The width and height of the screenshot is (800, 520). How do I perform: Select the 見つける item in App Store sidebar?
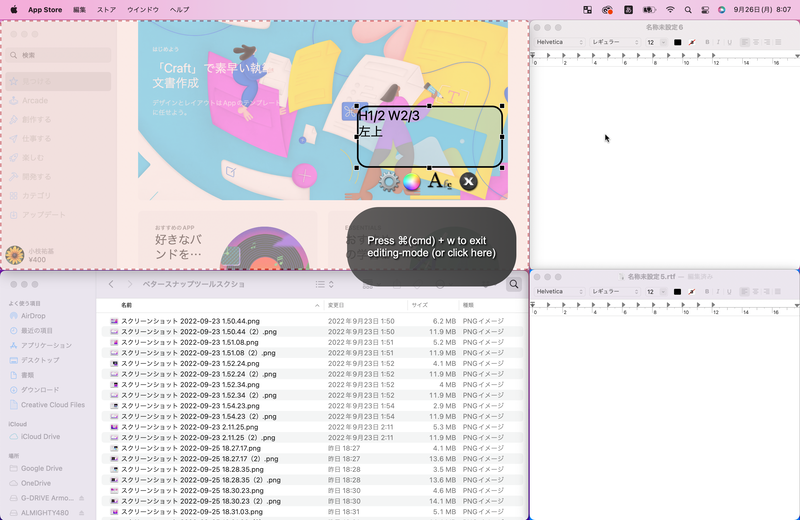point(59,81)
